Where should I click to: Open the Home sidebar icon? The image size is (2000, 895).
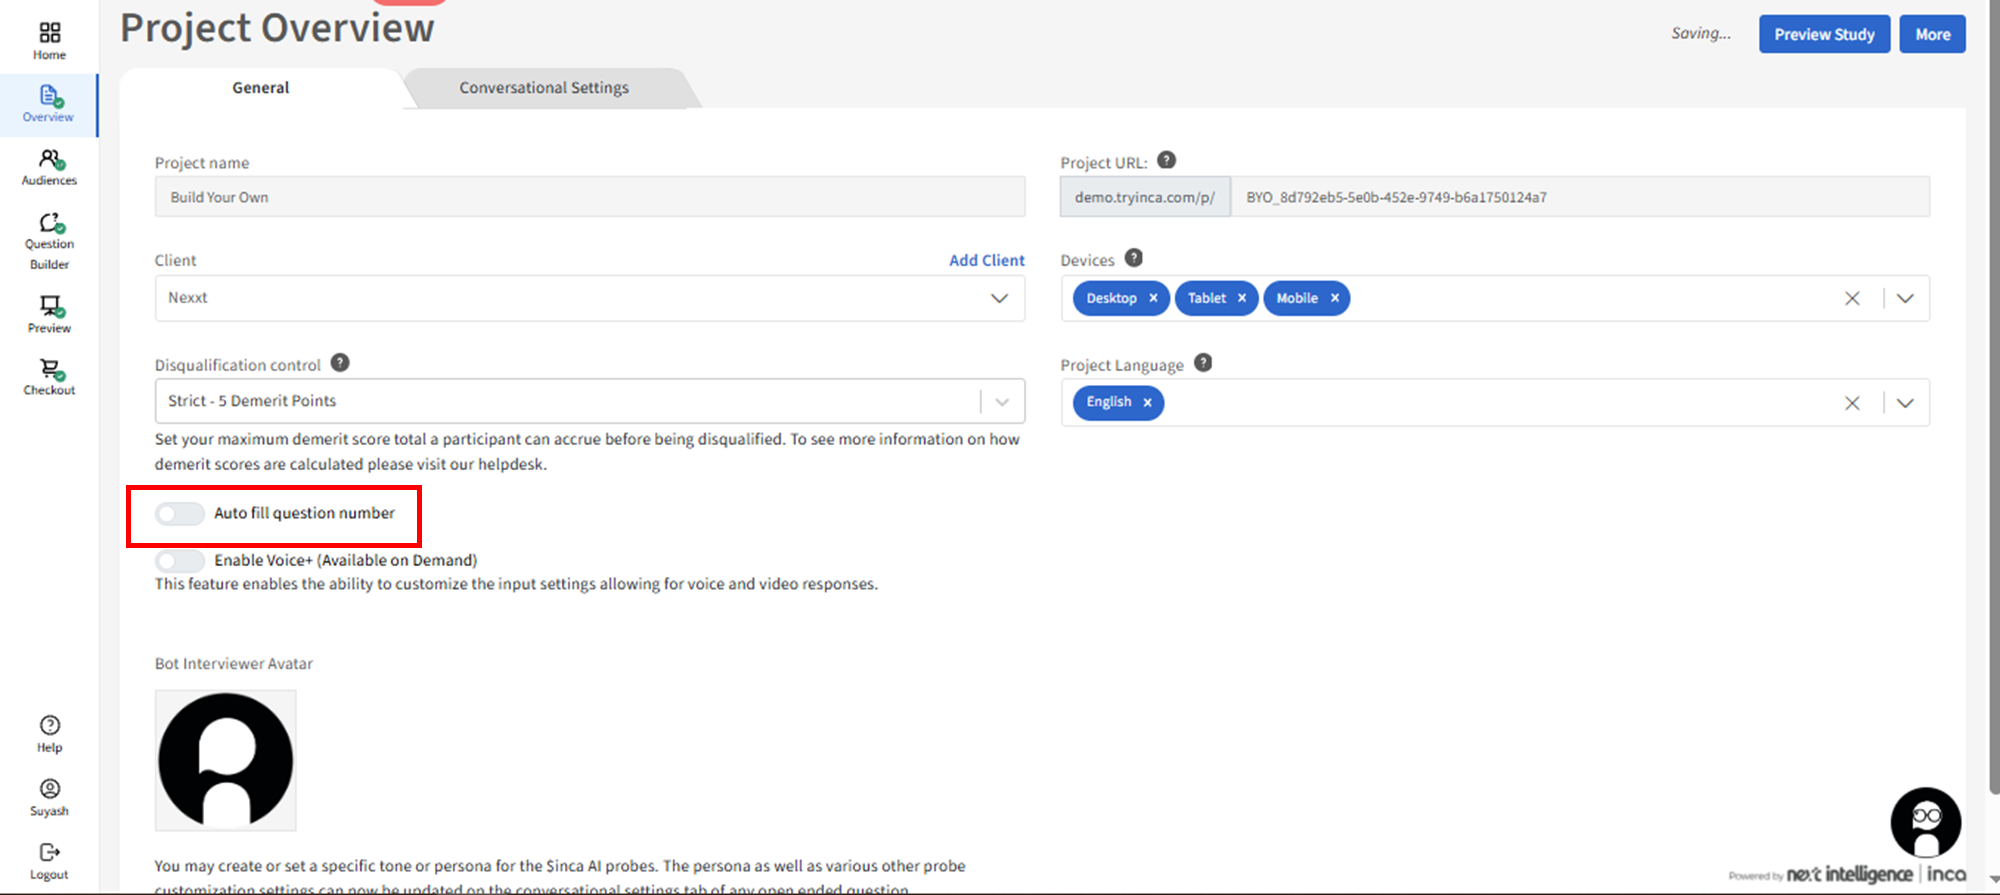click(49, 34)
